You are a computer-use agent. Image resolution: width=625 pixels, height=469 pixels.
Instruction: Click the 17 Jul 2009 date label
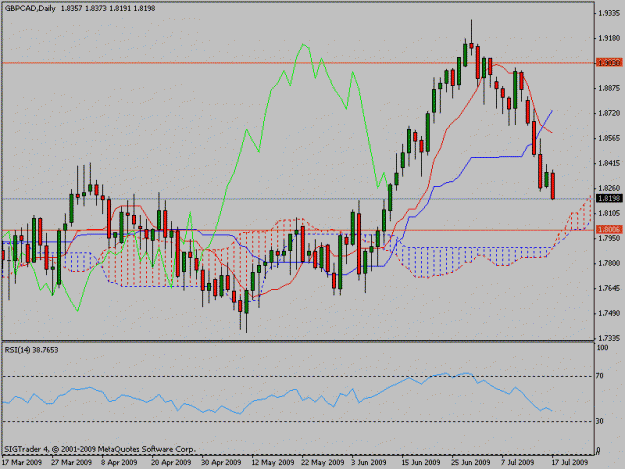pos(569,462)
